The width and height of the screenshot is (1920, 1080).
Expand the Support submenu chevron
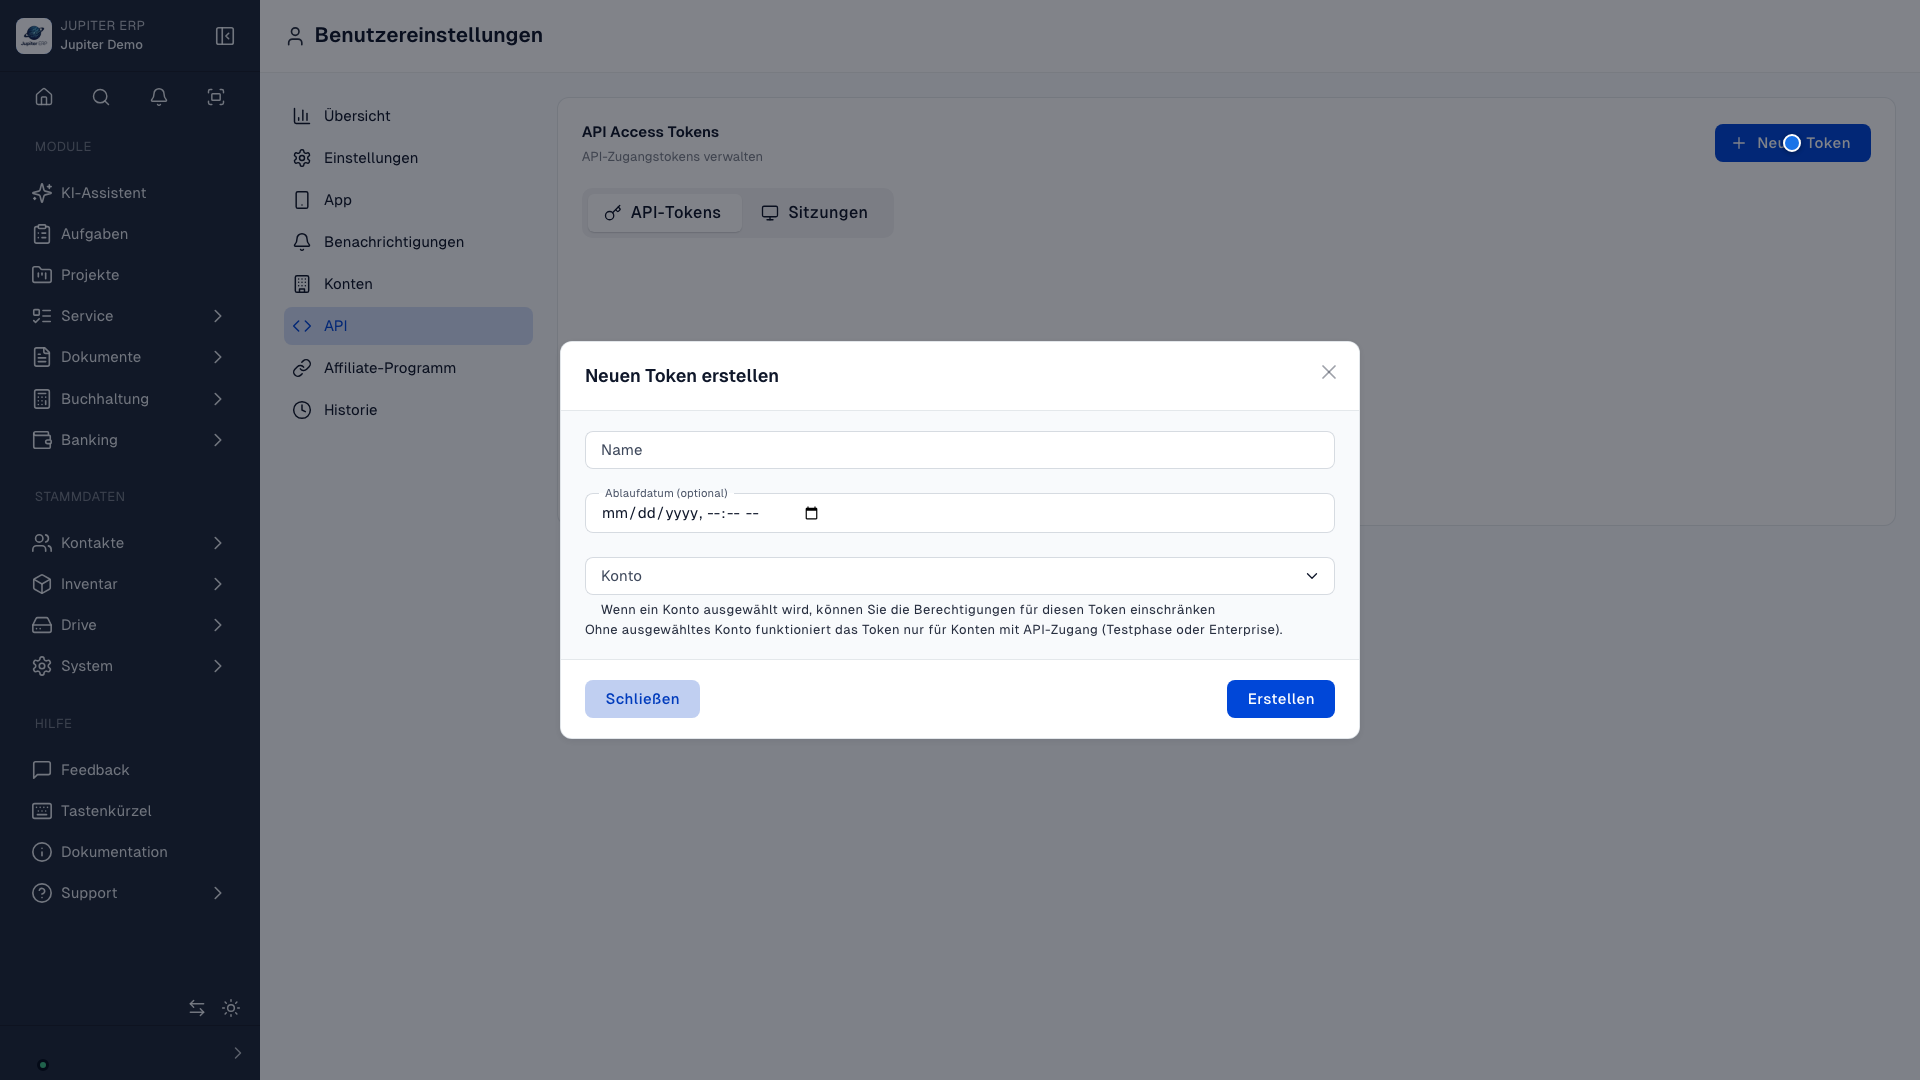(218, 893)
